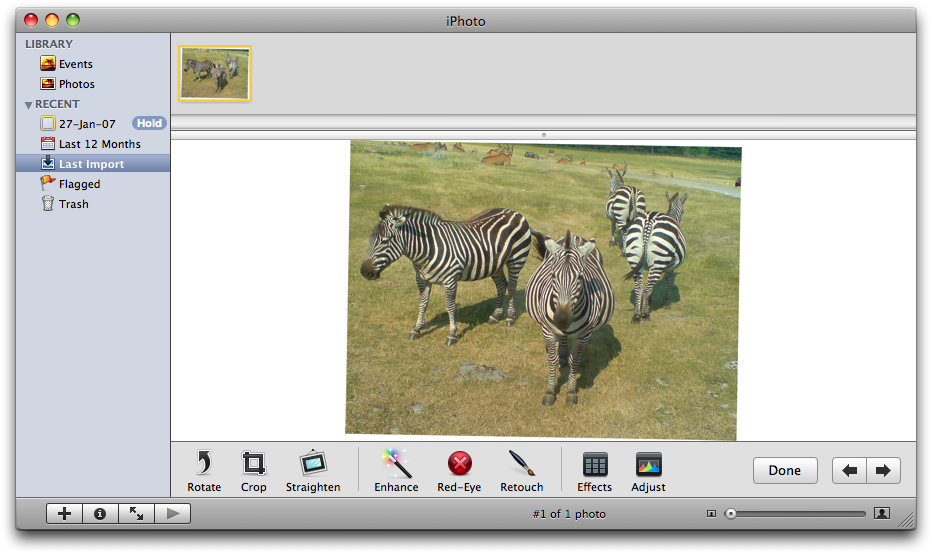Click the Done button

coord(785,471)
